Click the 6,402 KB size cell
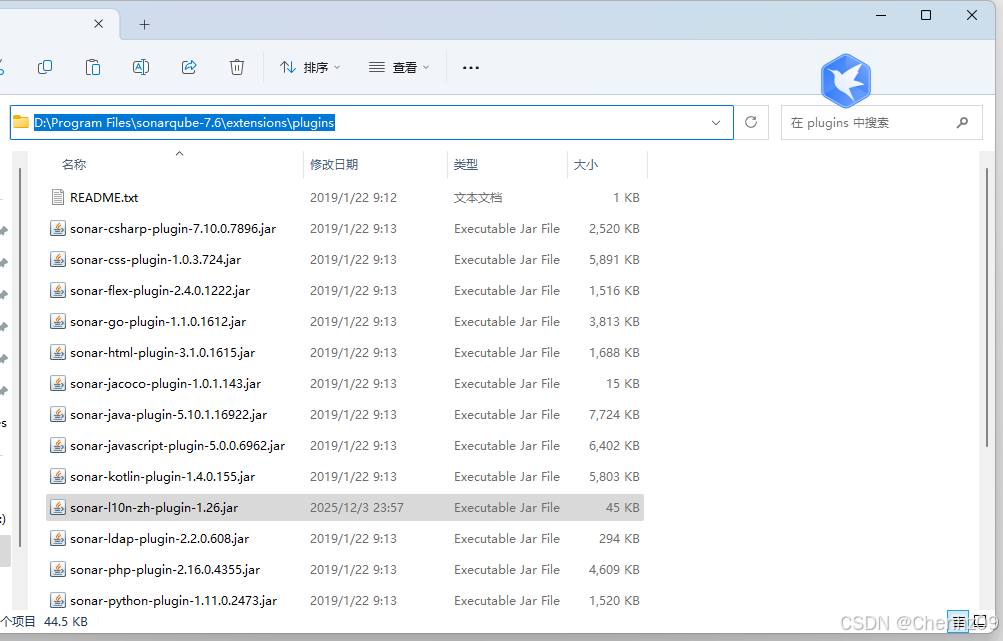 coord(614,446)
